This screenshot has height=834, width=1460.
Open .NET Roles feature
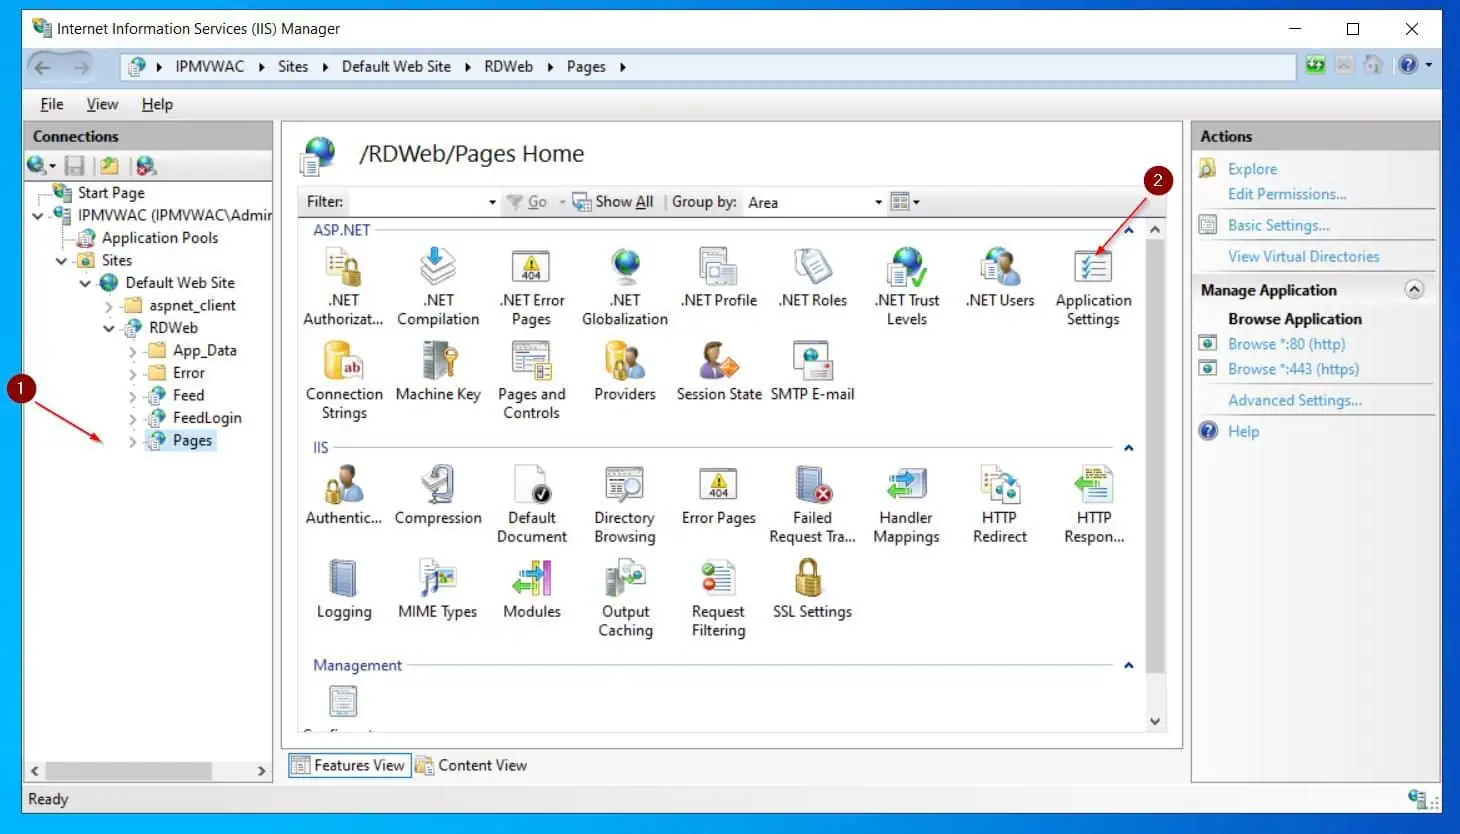point(813,278)
